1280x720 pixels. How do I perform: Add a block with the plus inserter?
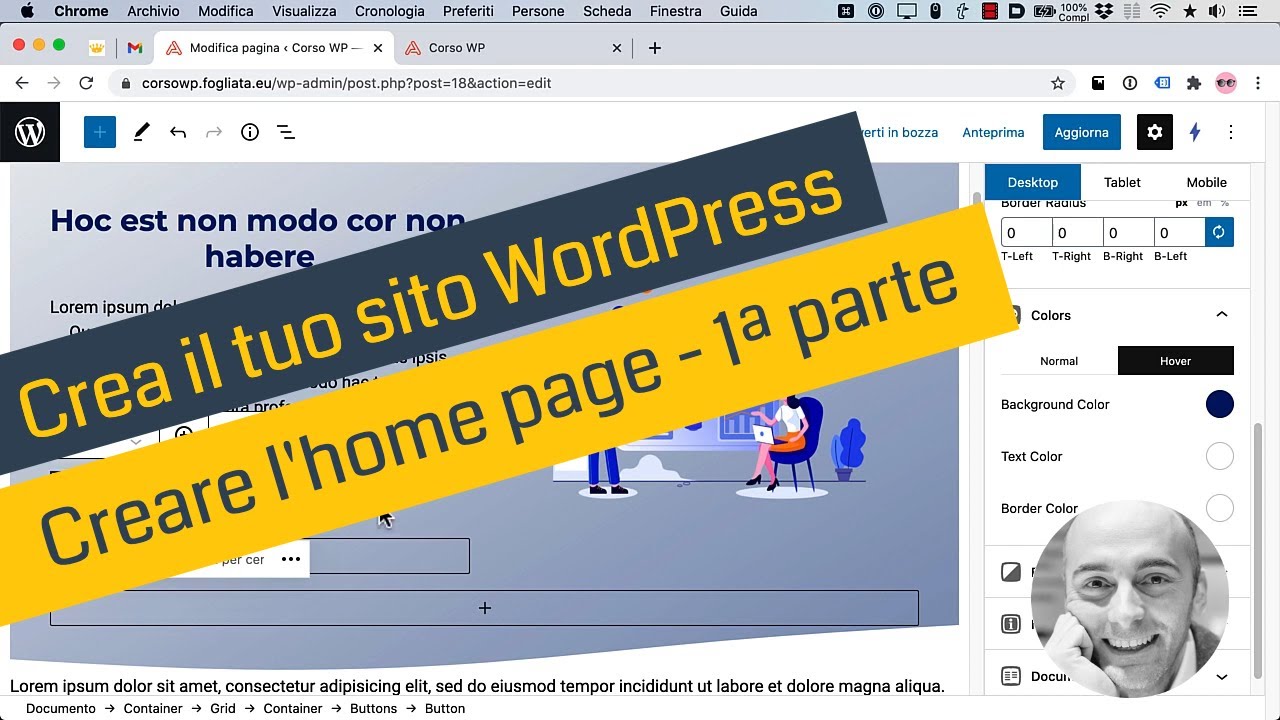(484, 608)
